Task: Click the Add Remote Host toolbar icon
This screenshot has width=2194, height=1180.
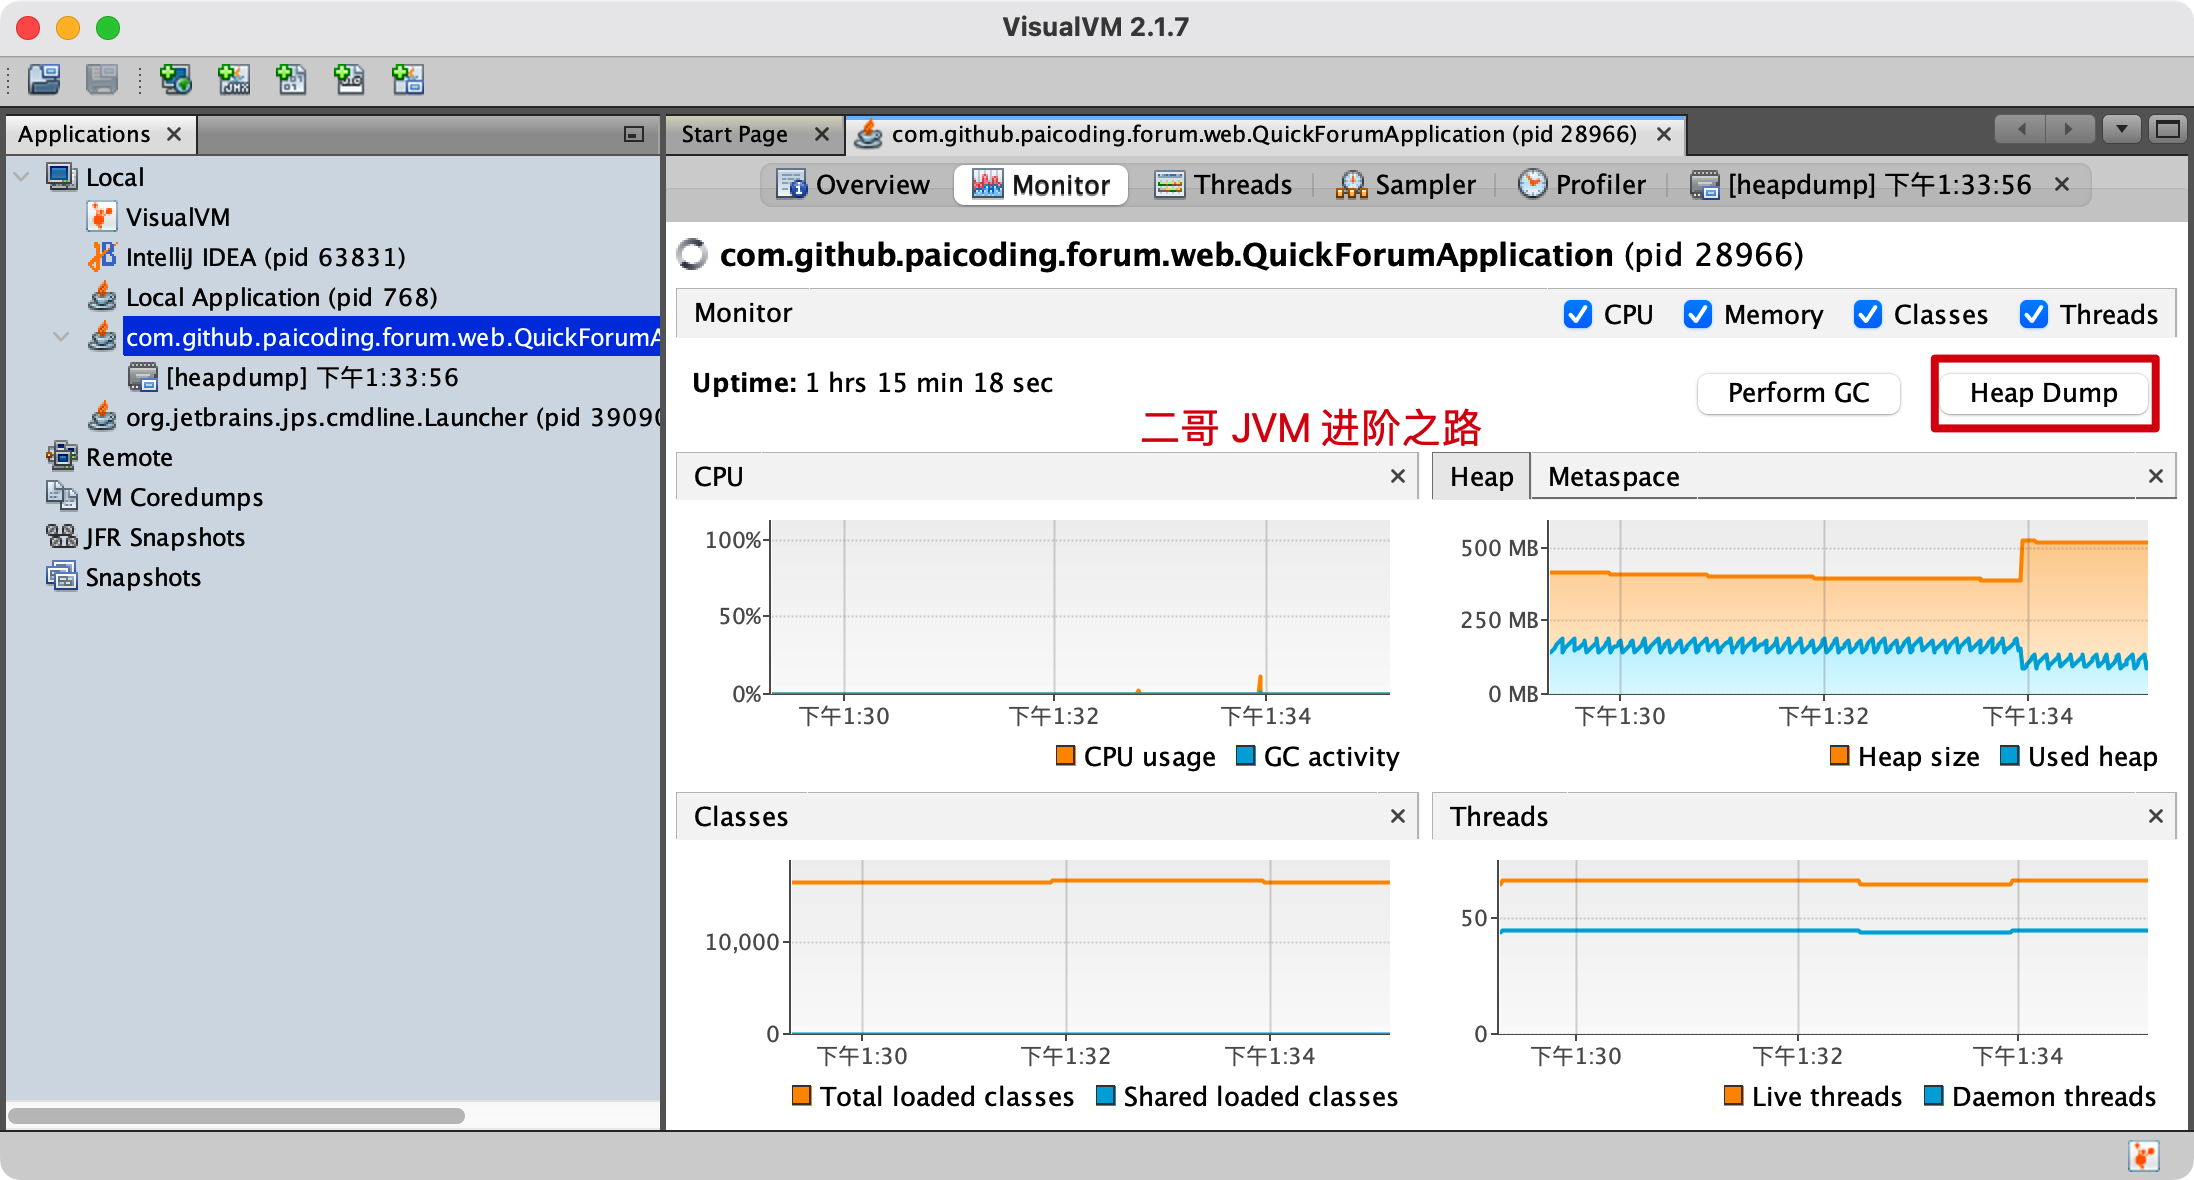Action: tap(176, 79)
